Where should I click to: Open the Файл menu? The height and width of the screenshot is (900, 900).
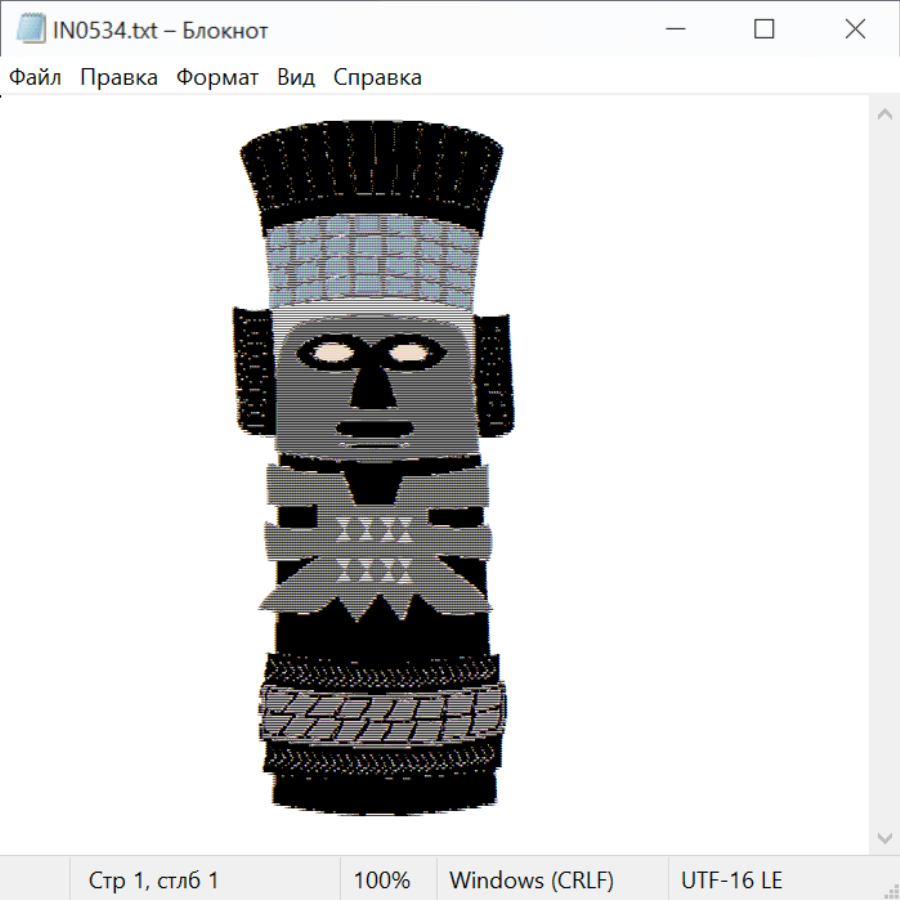(x=35, y=78)
